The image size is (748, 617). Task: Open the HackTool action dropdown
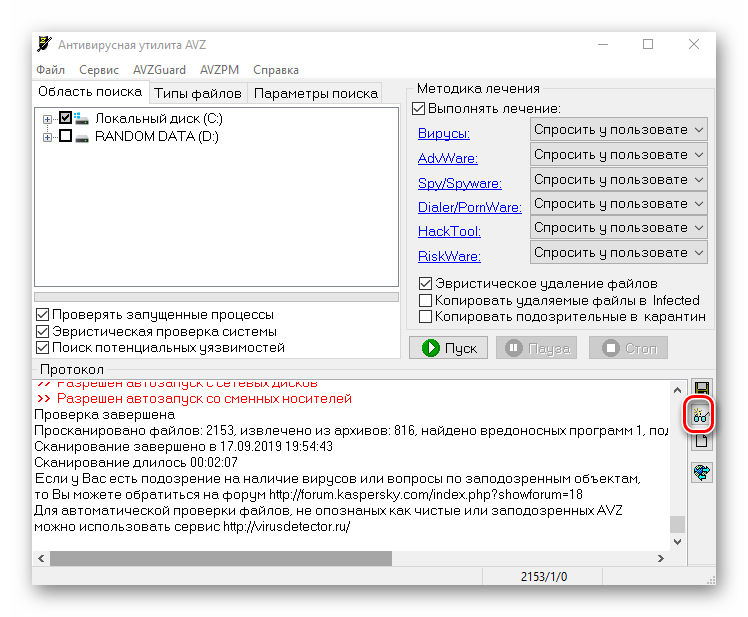(x=618, y=228)
